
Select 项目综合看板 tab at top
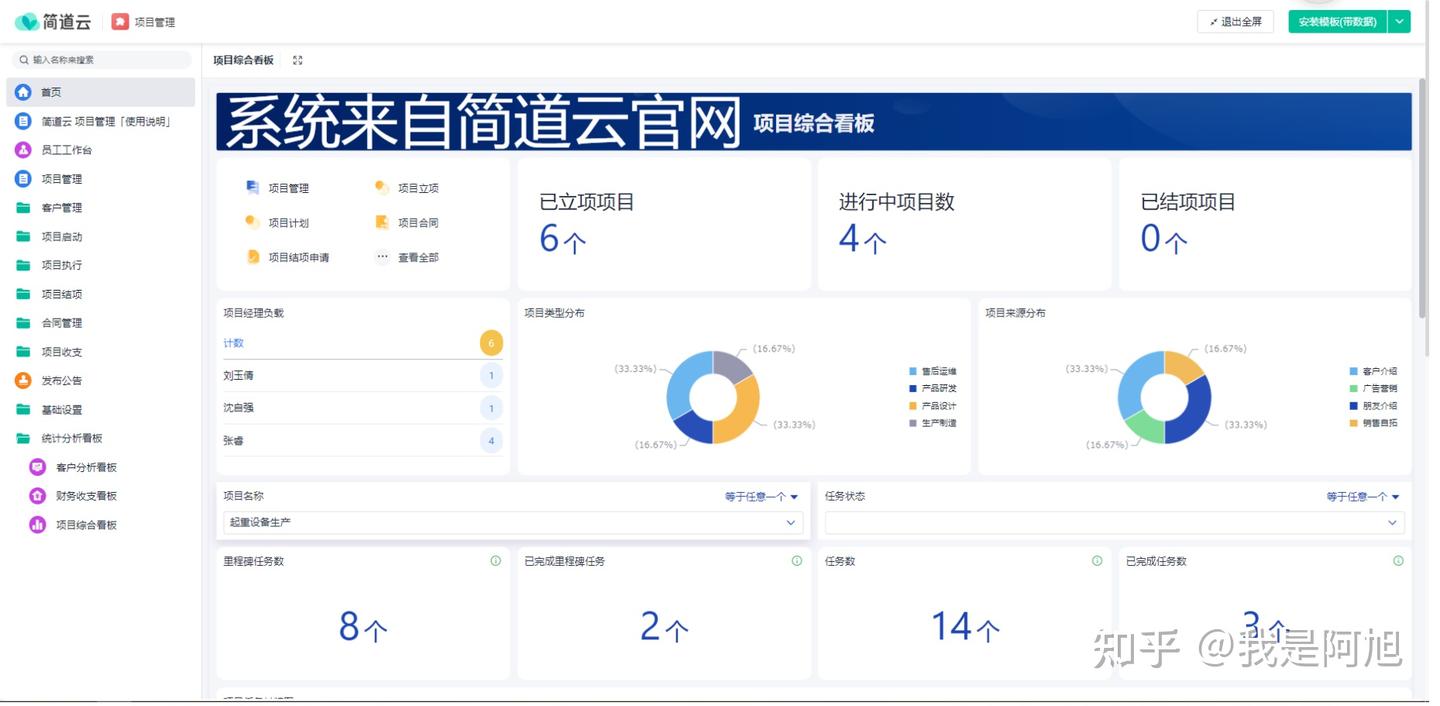pos(243,60)
